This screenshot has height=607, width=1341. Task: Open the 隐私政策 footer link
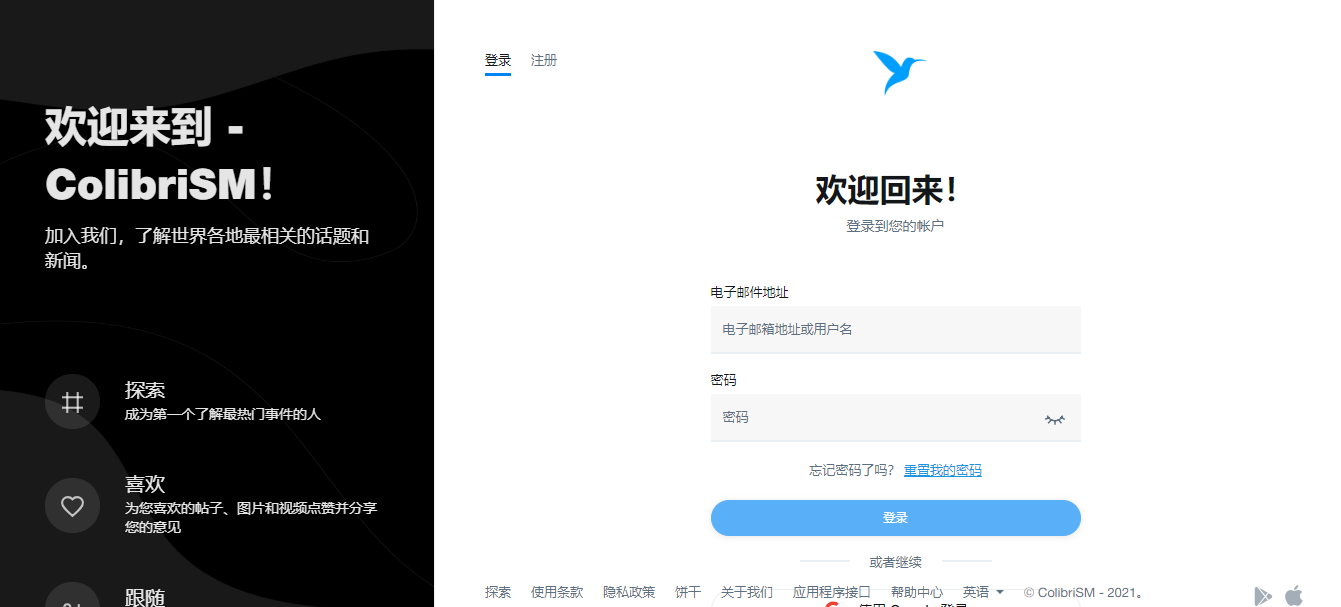629,592
